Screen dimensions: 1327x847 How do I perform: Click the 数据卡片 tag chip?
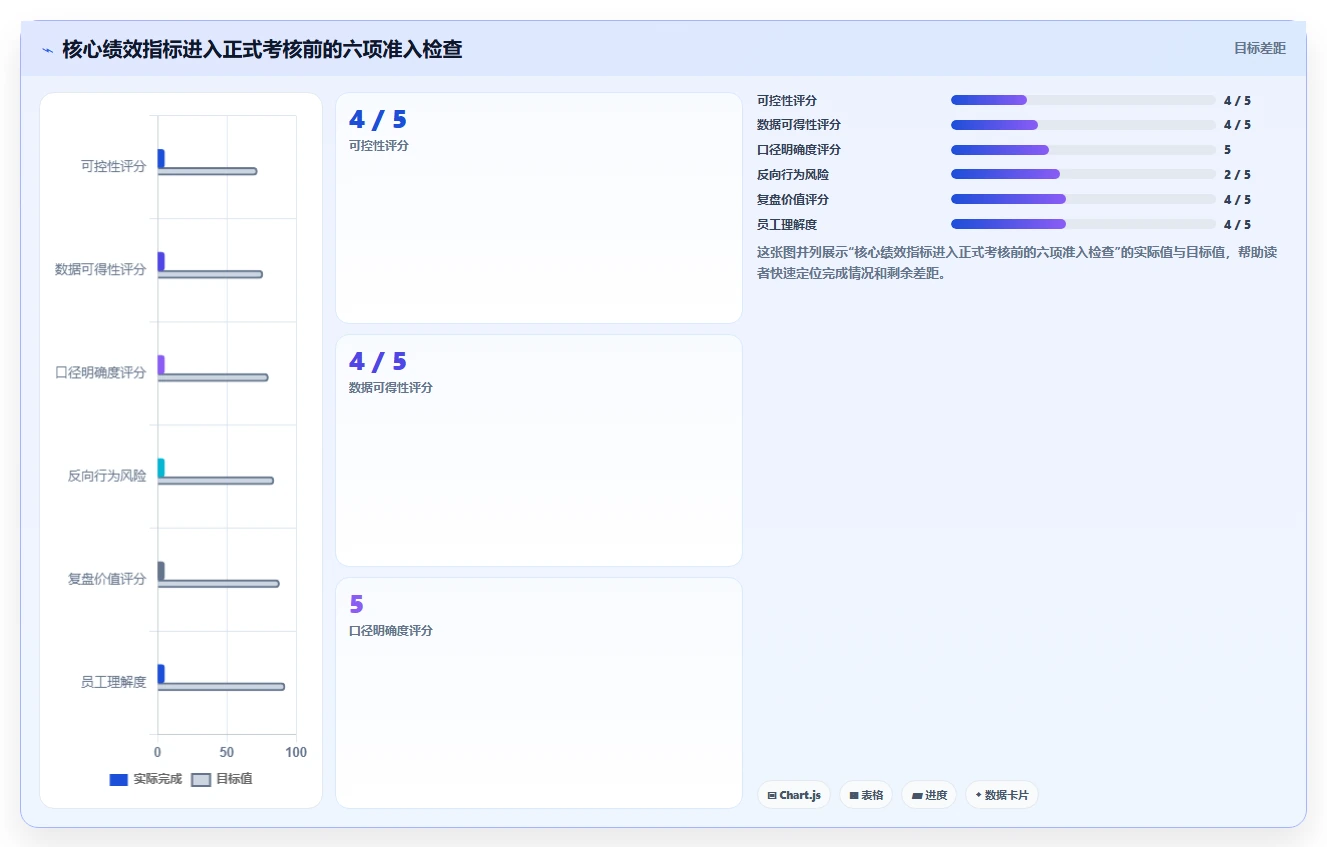(x=1002, y=795)
